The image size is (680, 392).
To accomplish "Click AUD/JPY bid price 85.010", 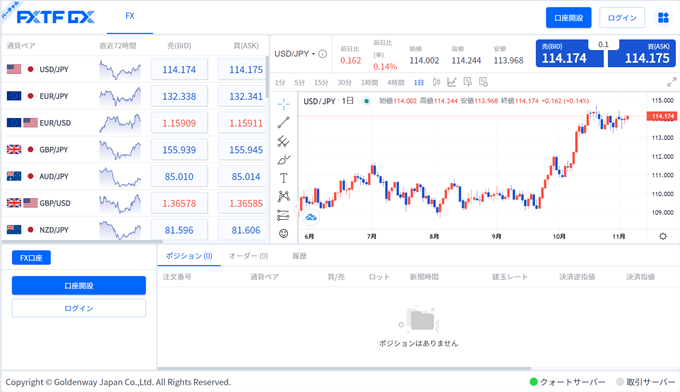I will point(179,177).
